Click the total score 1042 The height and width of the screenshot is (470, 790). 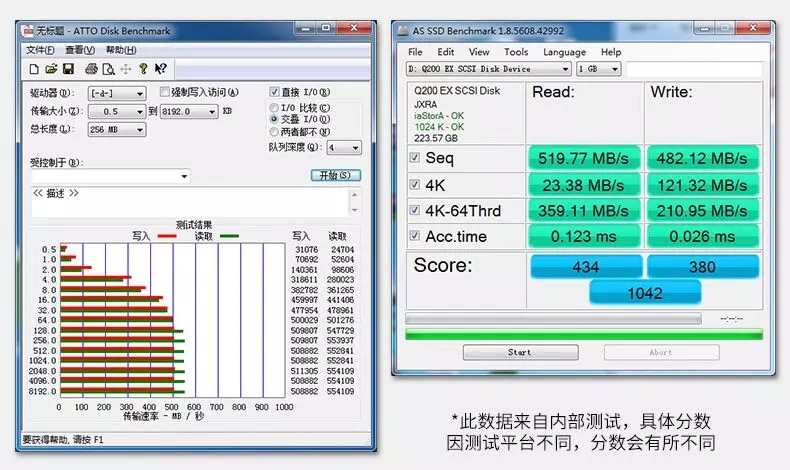[645, 293]
